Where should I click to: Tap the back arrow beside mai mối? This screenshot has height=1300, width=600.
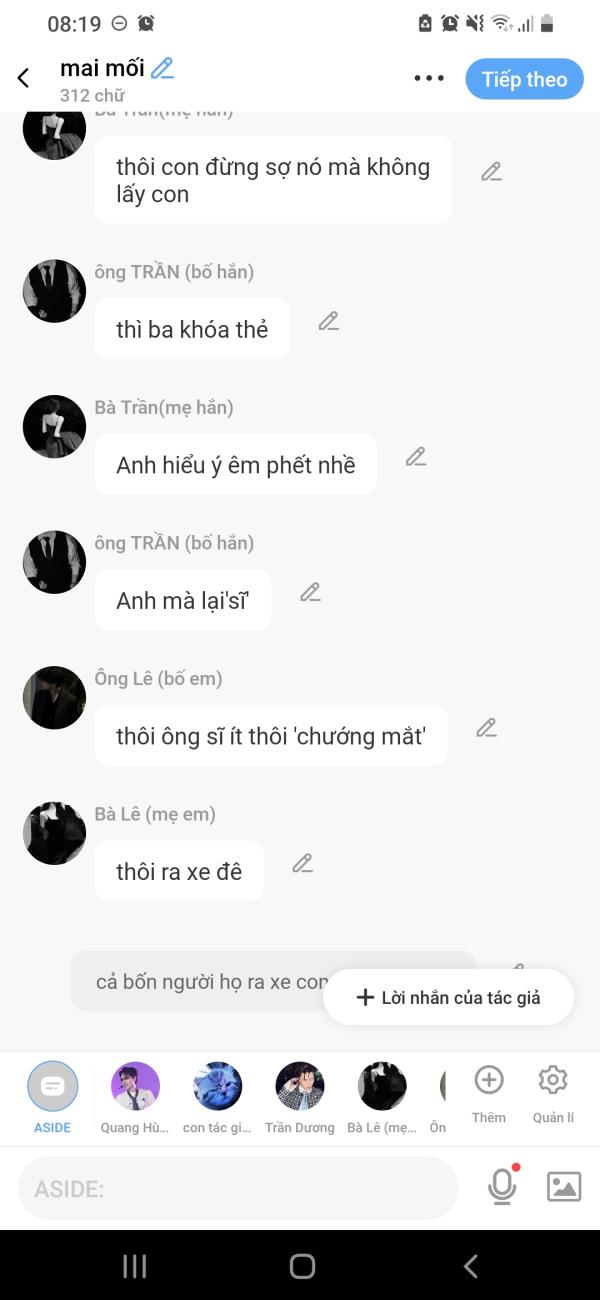click(23, 78)
